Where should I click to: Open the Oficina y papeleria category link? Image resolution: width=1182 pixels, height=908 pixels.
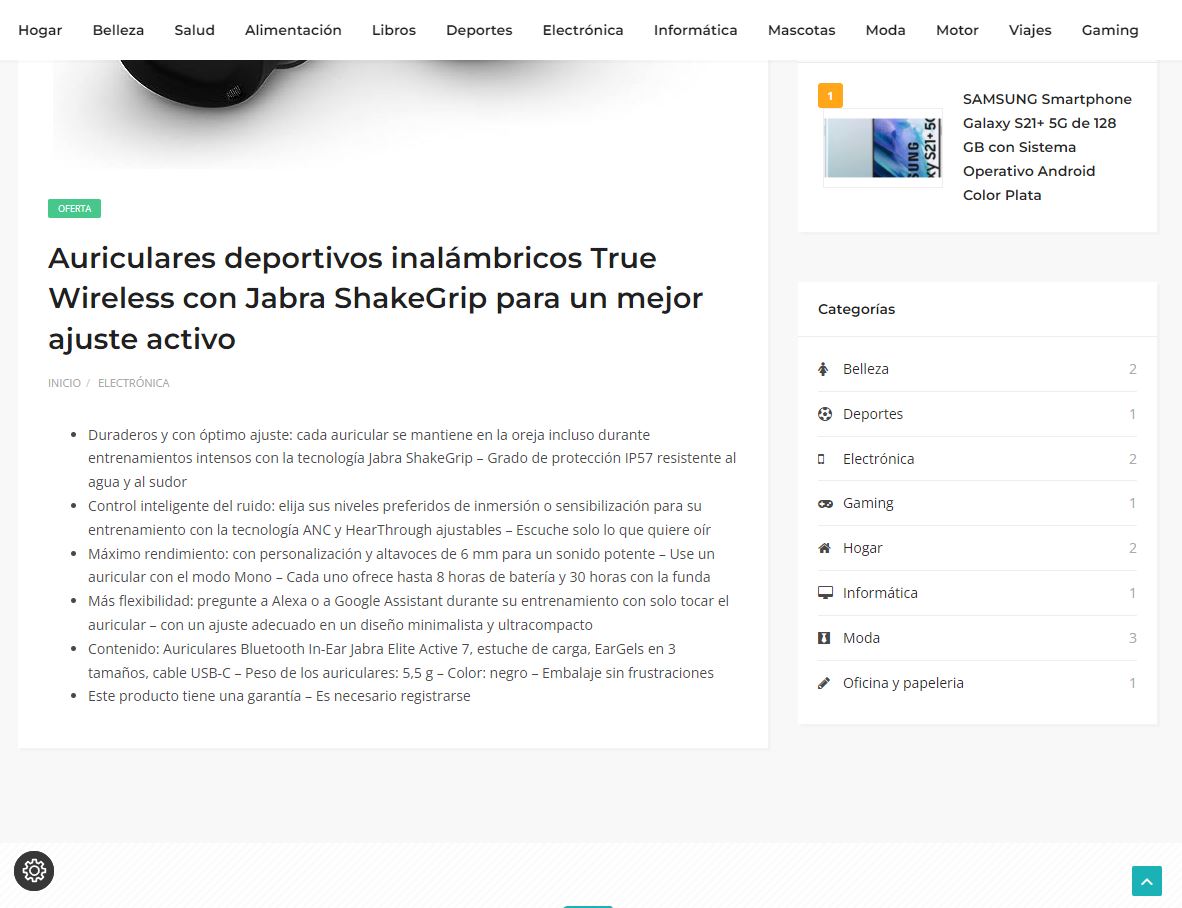tap(903, 683)
